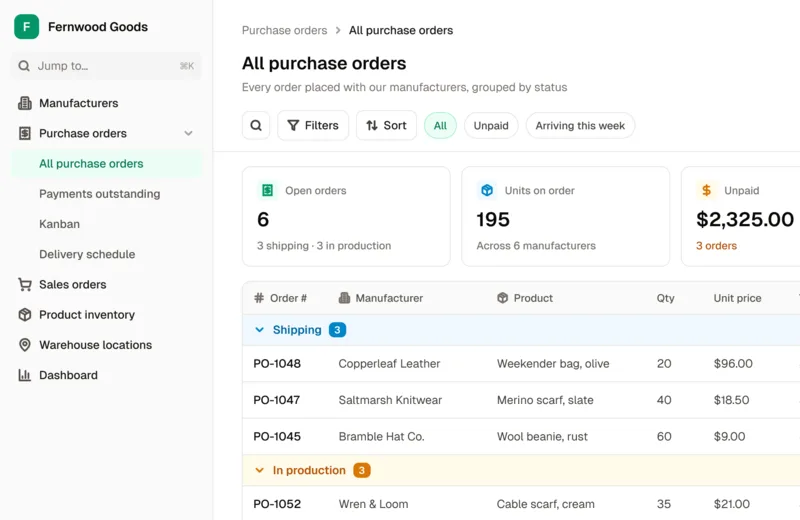
Task: Collapse the In production group chevron
Action: click(259, 470)
